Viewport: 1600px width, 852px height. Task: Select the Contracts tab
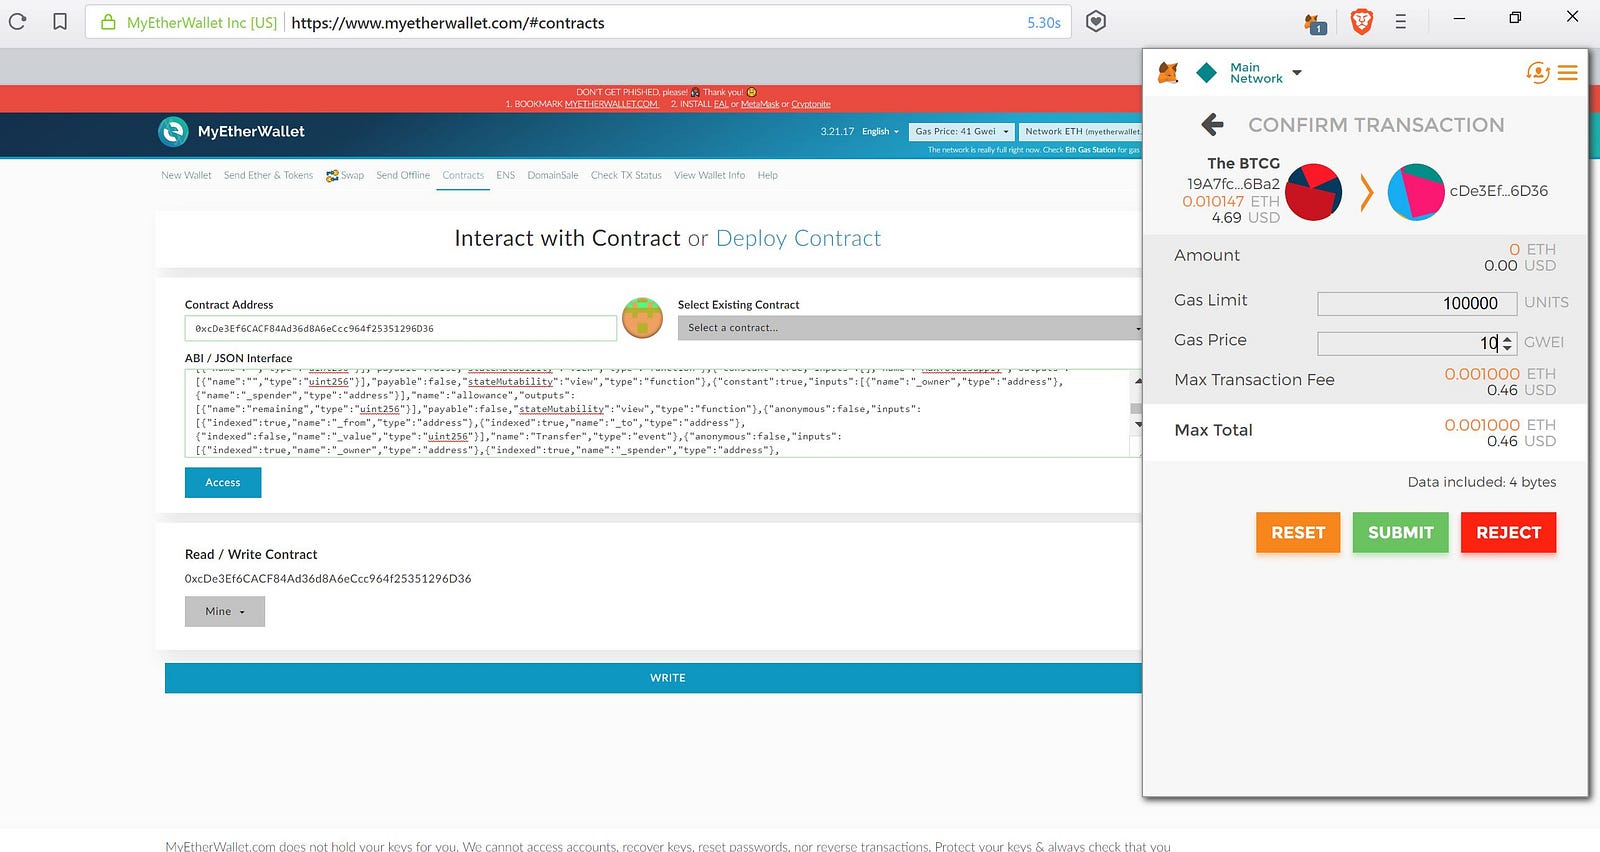coord(463,175)
